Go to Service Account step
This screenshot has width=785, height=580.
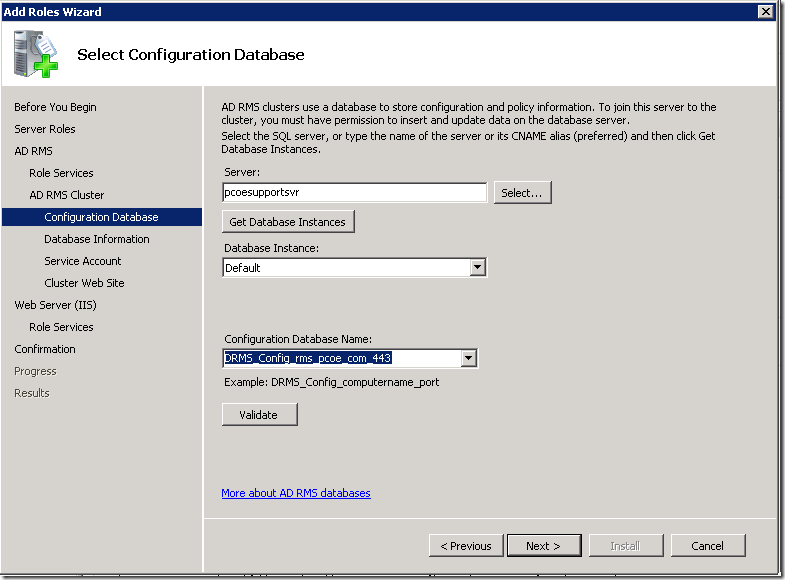tap(83, 261)
